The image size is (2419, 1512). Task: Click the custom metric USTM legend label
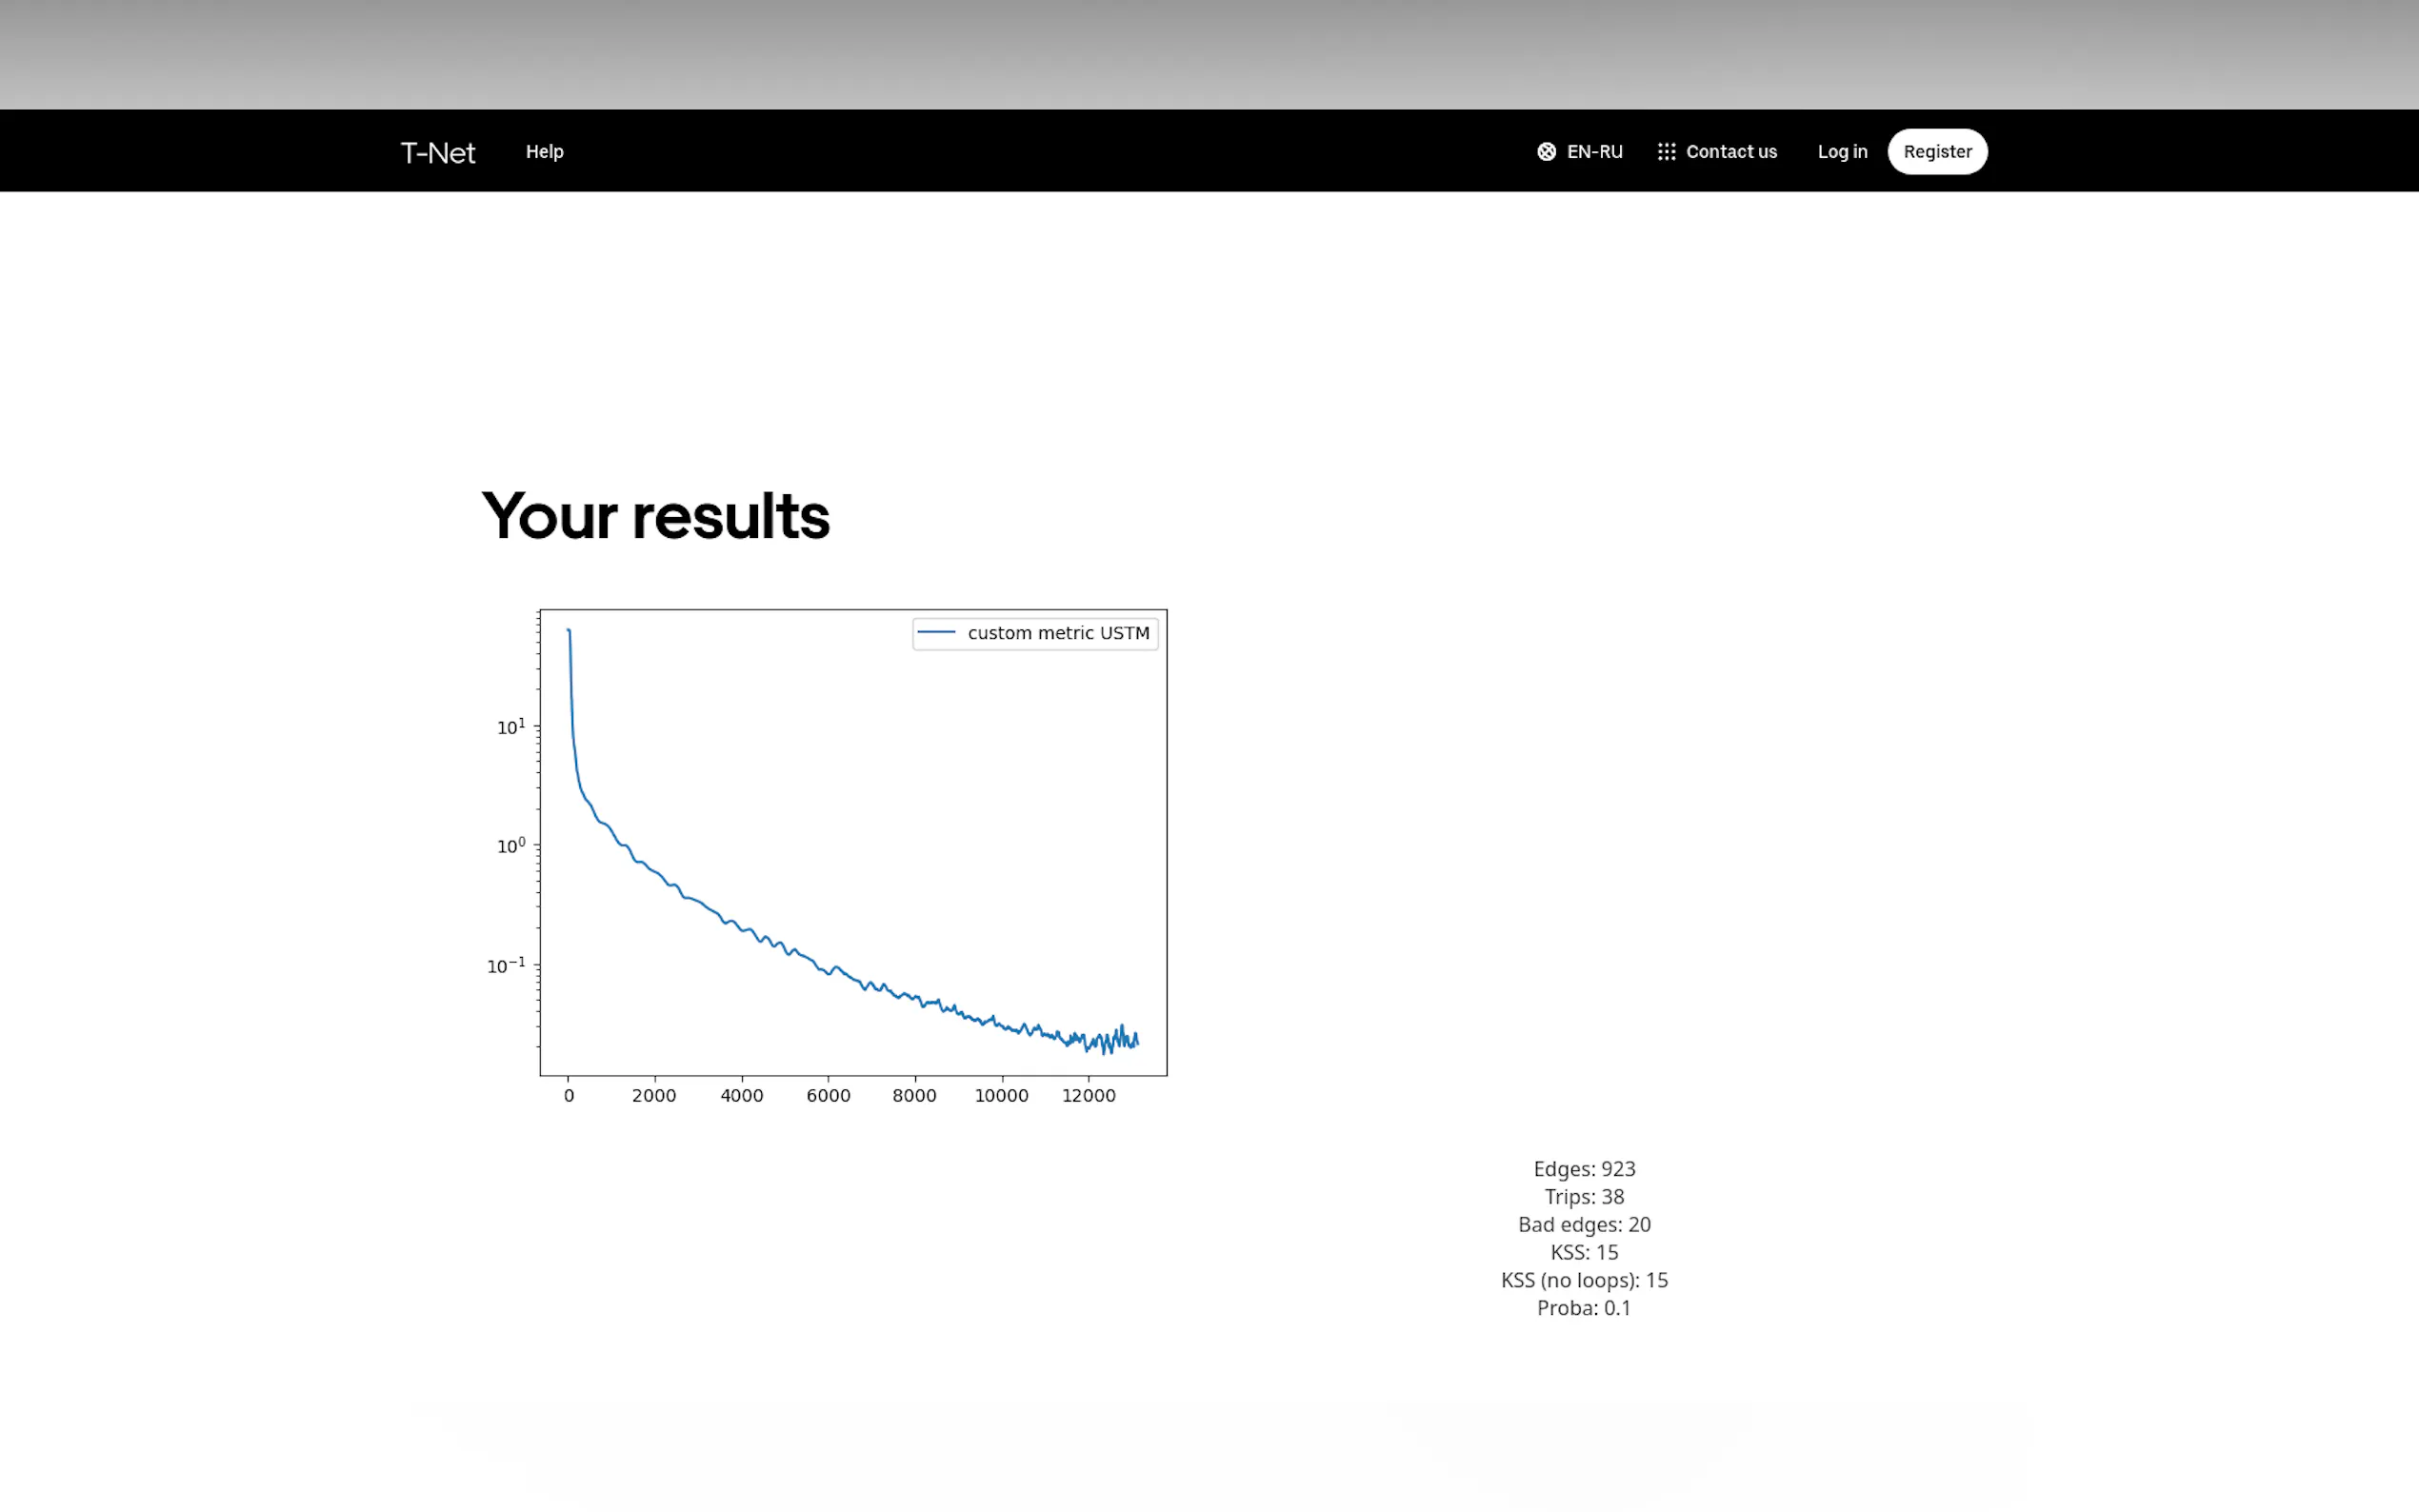pyautogui.click(x=1058, y=633)
